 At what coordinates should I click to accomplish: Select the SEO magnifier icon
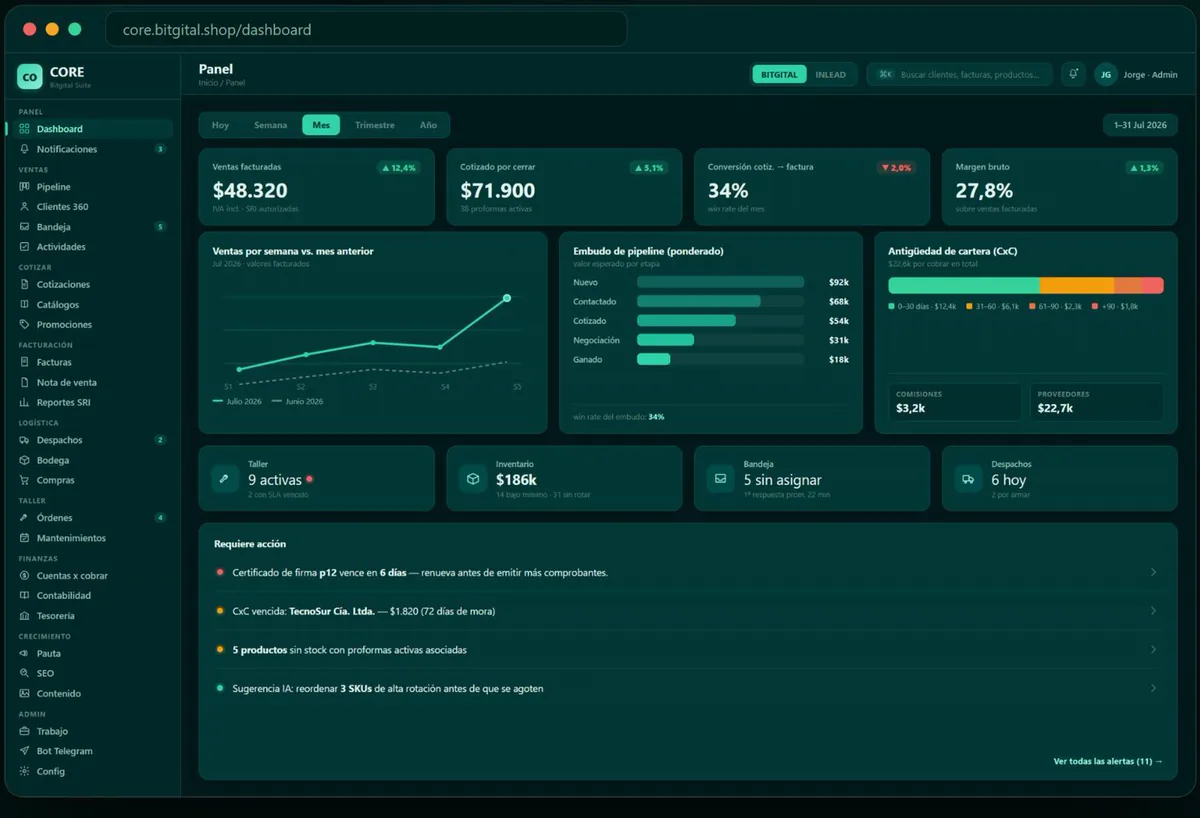[x=25, y=674]
